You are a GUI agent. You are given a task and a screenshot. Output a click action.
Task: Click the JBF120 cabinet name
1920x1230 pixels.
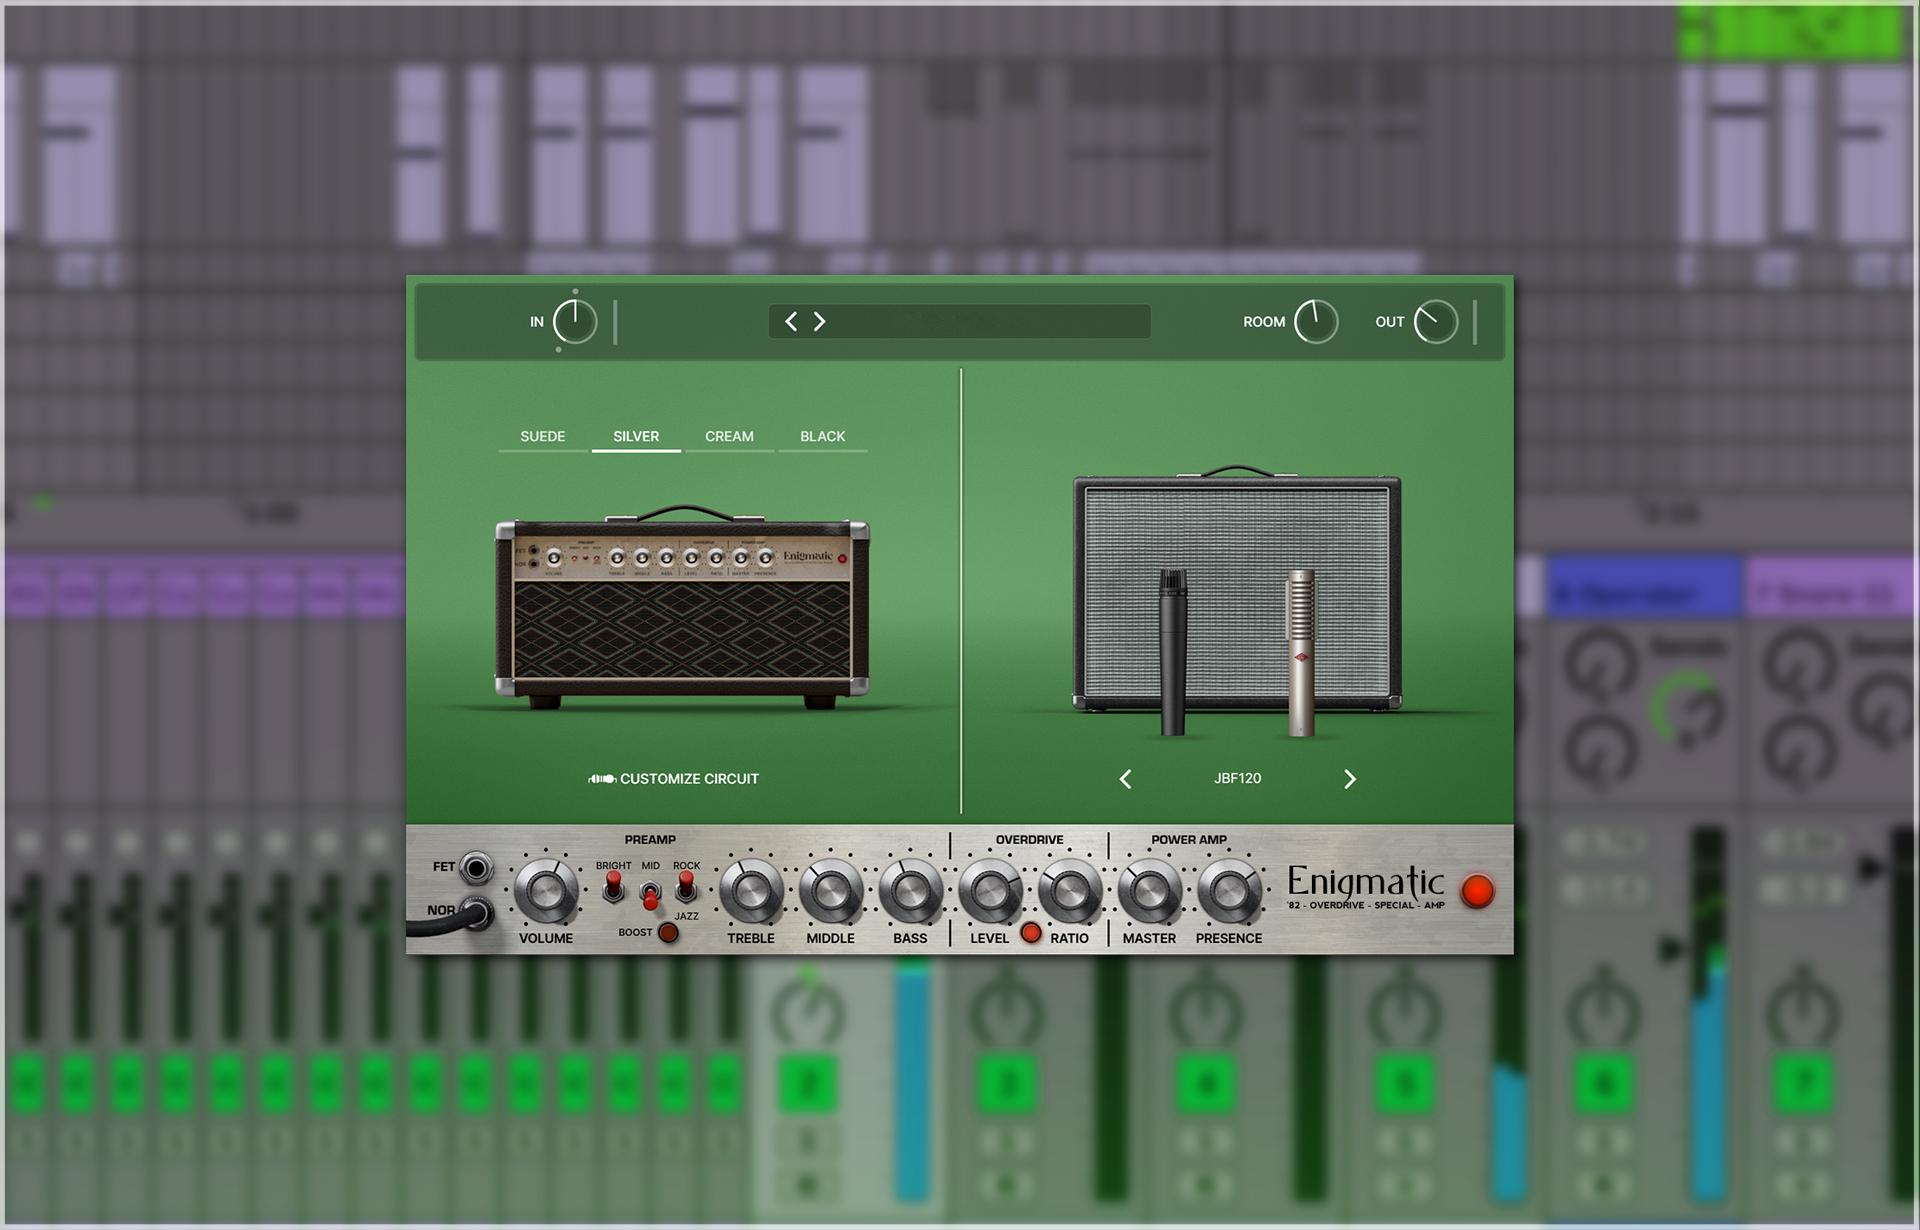[1237, 778]
